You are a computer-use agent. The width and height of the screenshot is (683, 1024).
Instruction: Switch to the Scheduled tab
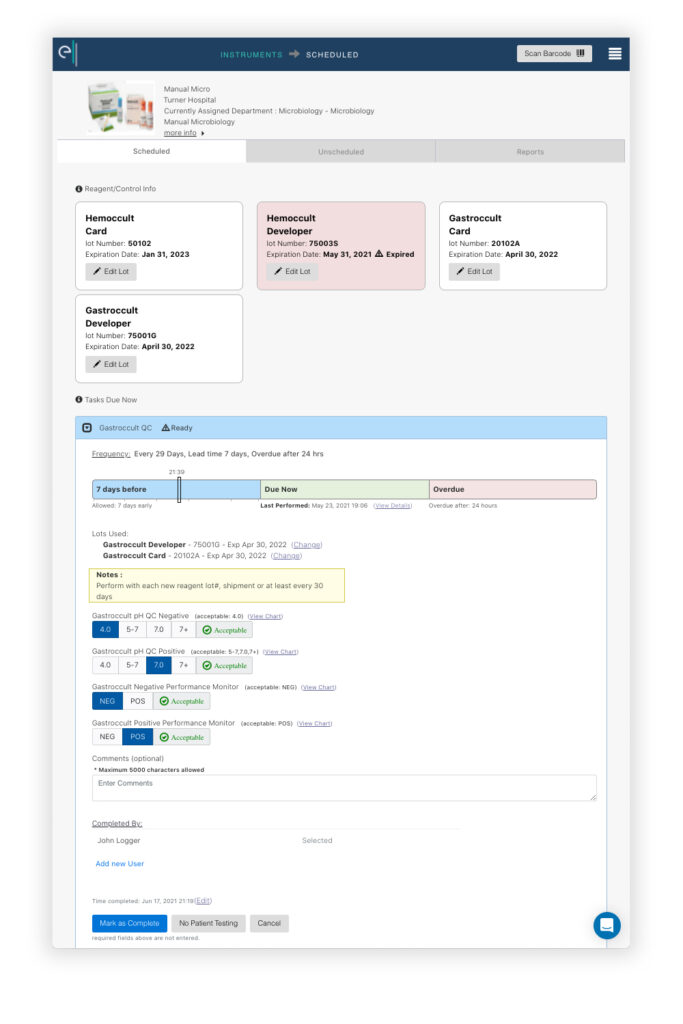(151, 151)
